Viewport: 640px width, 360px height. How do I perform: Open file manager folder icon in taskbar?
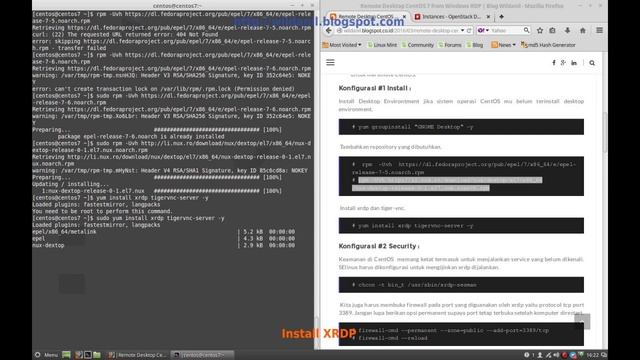[x=97, y=355]
